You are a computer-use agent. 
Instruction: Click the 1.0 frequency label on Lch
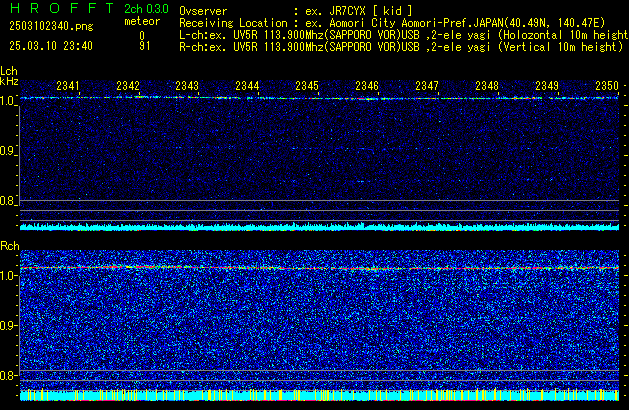pyautogui.click(x=8, y=101)
